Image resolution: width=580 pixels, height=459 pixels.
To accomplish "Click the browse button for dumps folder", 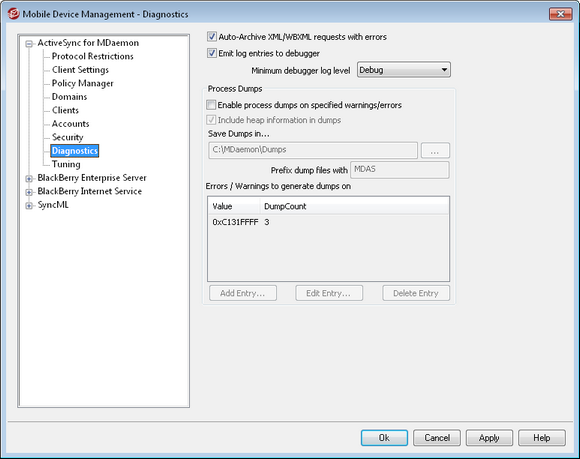I will tap(435, 151).
